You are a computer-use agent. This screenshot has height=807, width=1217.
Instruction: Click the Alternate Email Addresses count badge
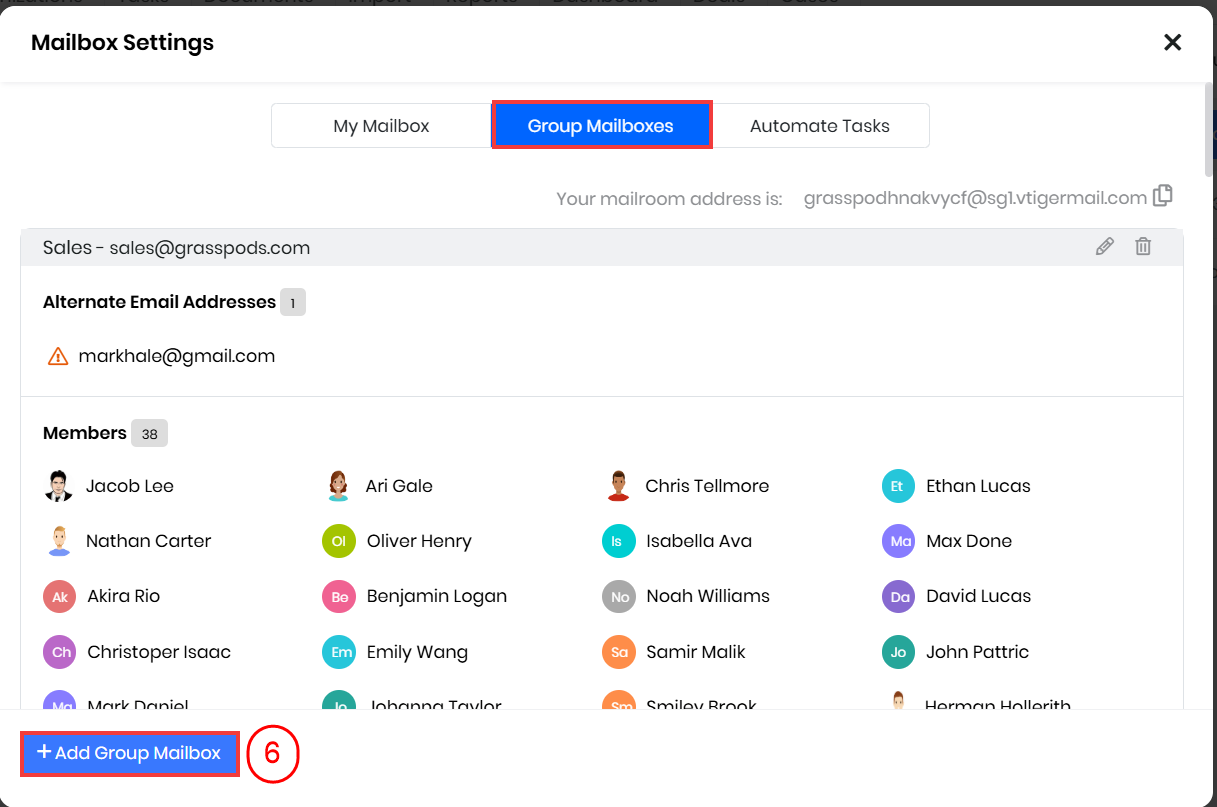point(292,302)
